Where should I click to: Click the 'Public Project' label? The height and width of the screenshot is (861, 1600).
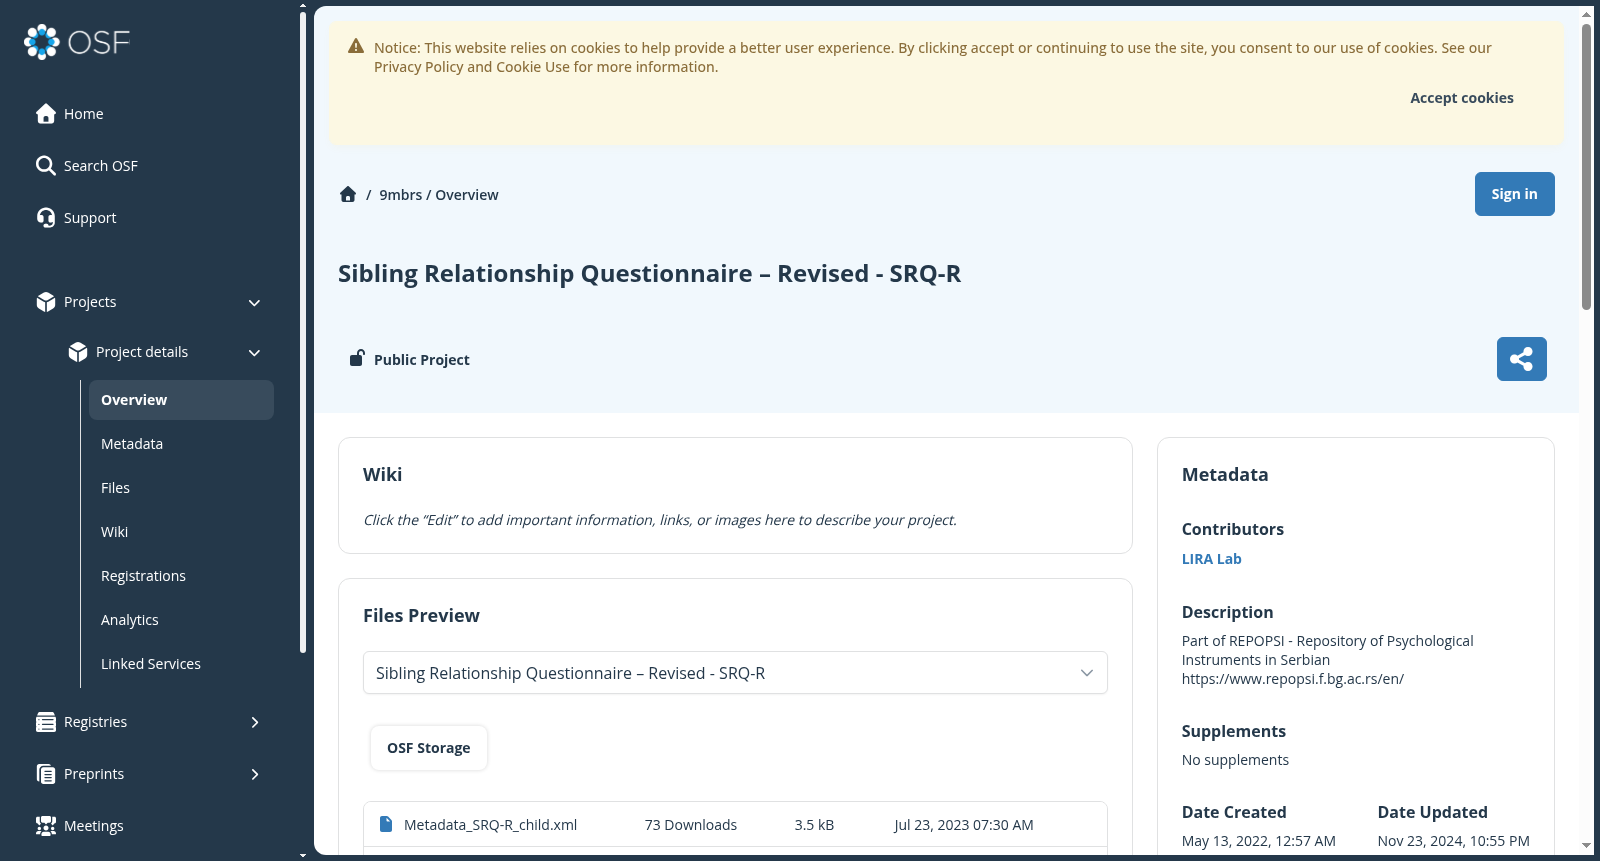(422, 360)
